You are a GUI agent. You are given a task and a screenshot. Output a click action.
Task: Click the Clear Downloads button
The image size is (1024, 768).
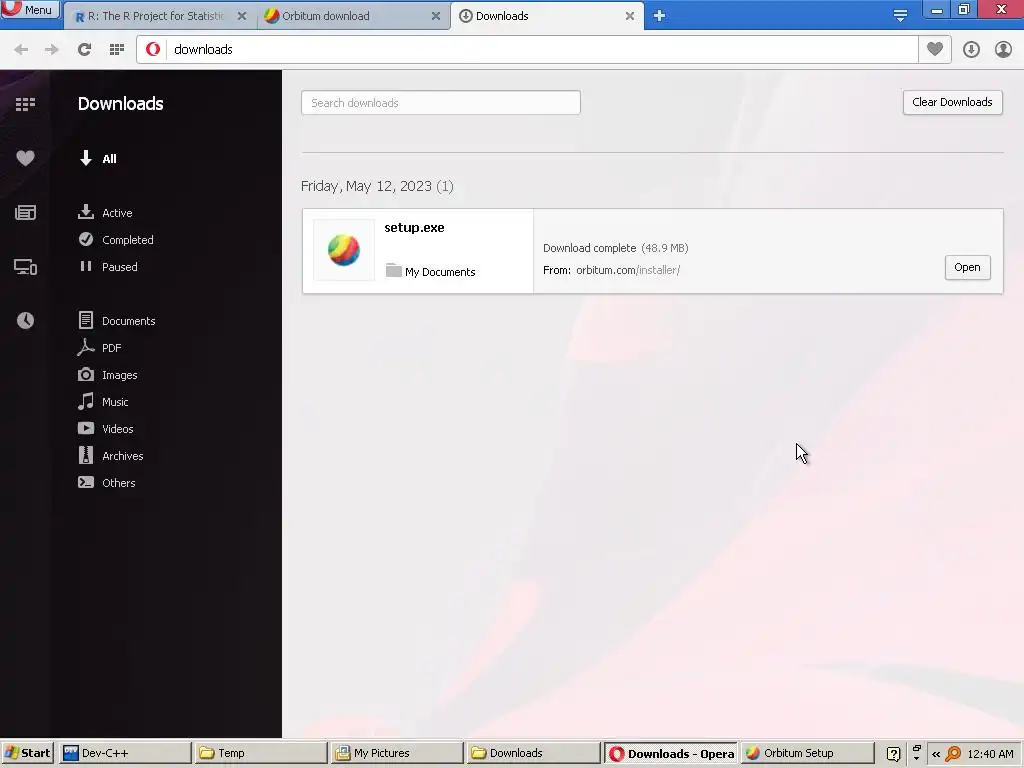[x=952, y=103]
